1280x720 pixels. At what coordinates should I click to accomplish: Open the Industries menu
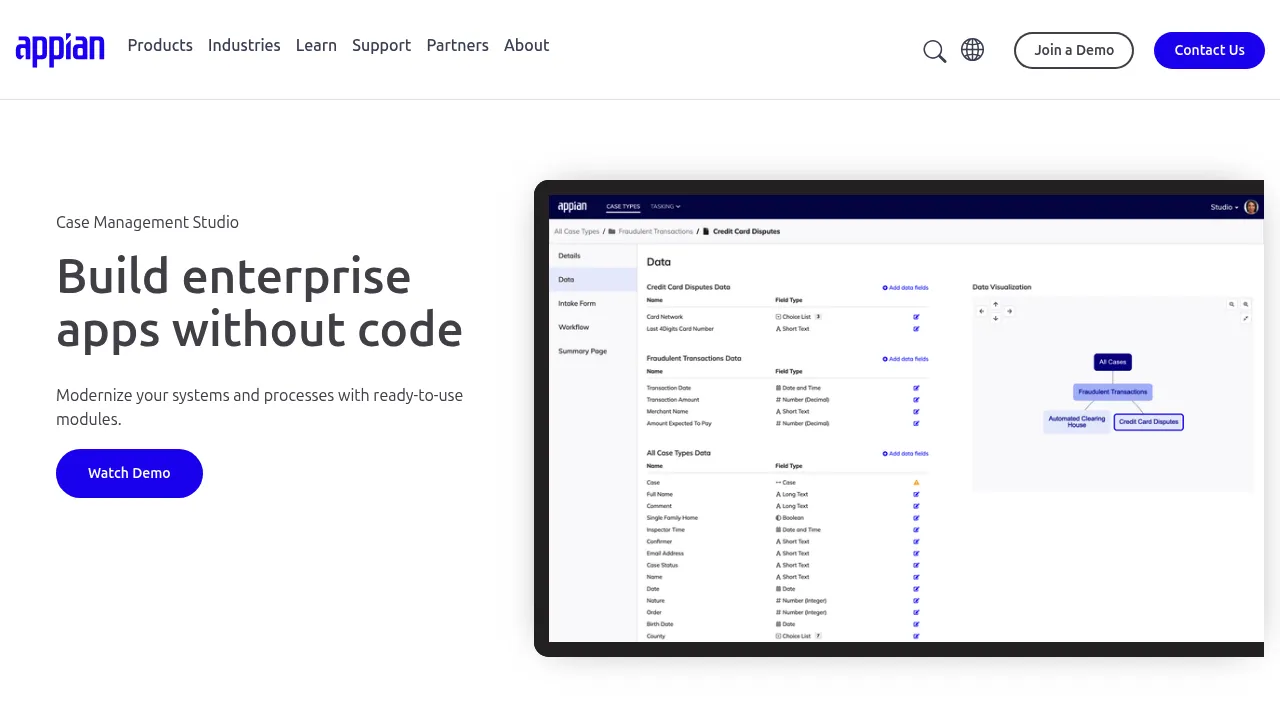coord(244,45)
